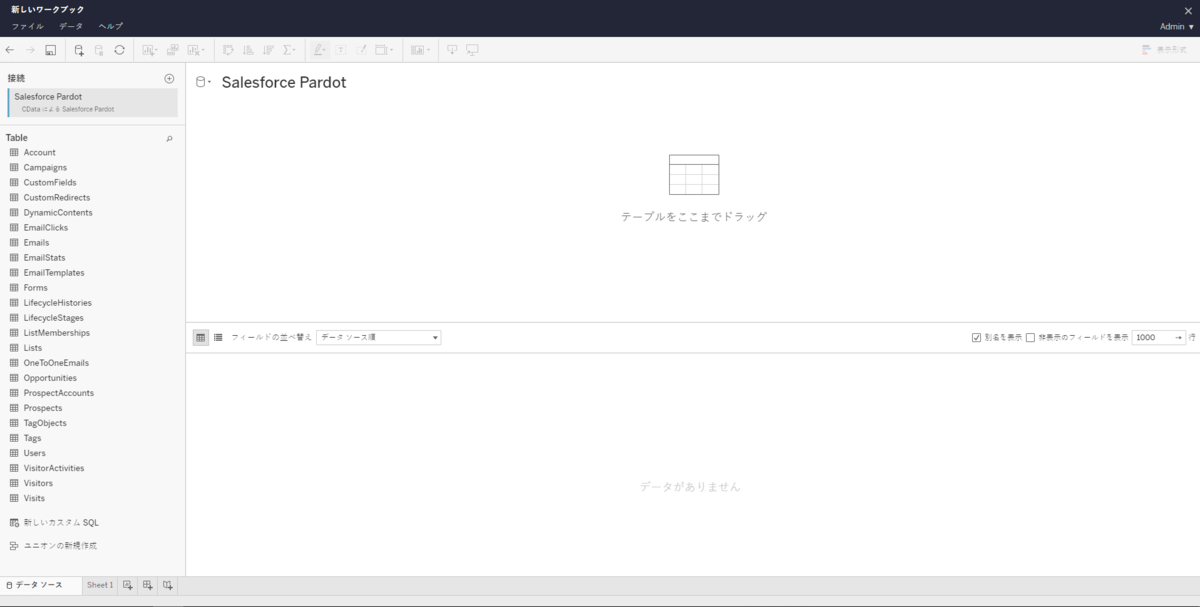
Task: Open the 表示形式 Show Me panel
Action: tap(1164, 49)
